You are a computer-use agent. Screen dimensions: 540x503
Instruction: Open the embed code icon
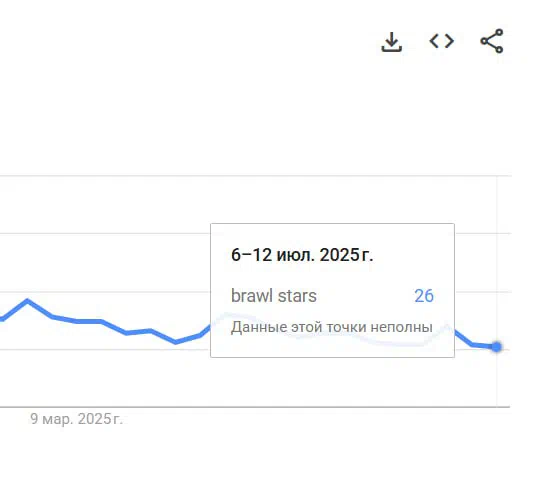pyautogui.click(x=442, y=41)
